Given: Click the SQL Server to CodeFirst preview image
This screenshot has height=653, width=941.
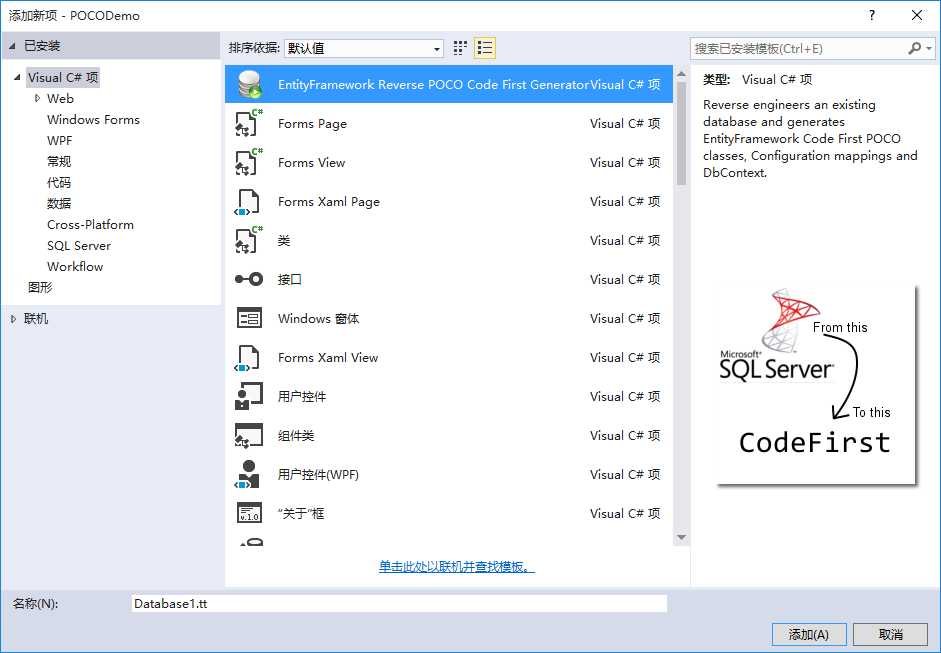Looking at the screenshot, I should 816,385.
